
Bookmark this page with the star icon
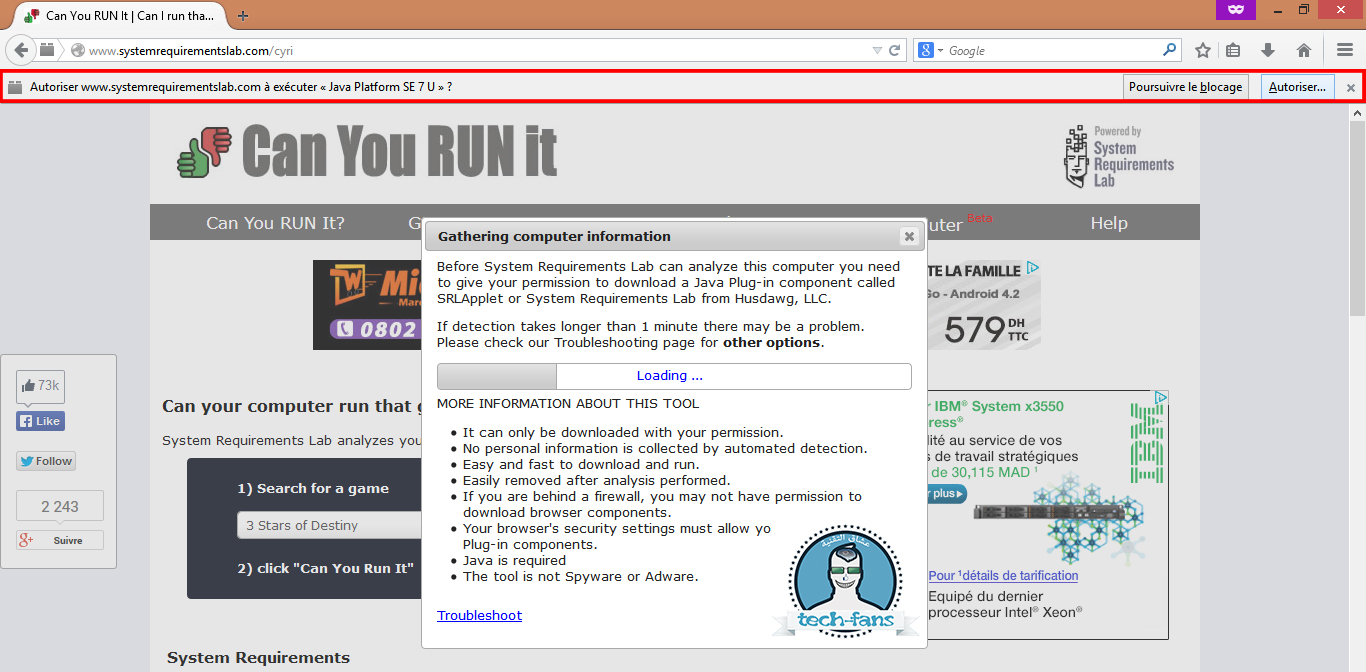1203,50
